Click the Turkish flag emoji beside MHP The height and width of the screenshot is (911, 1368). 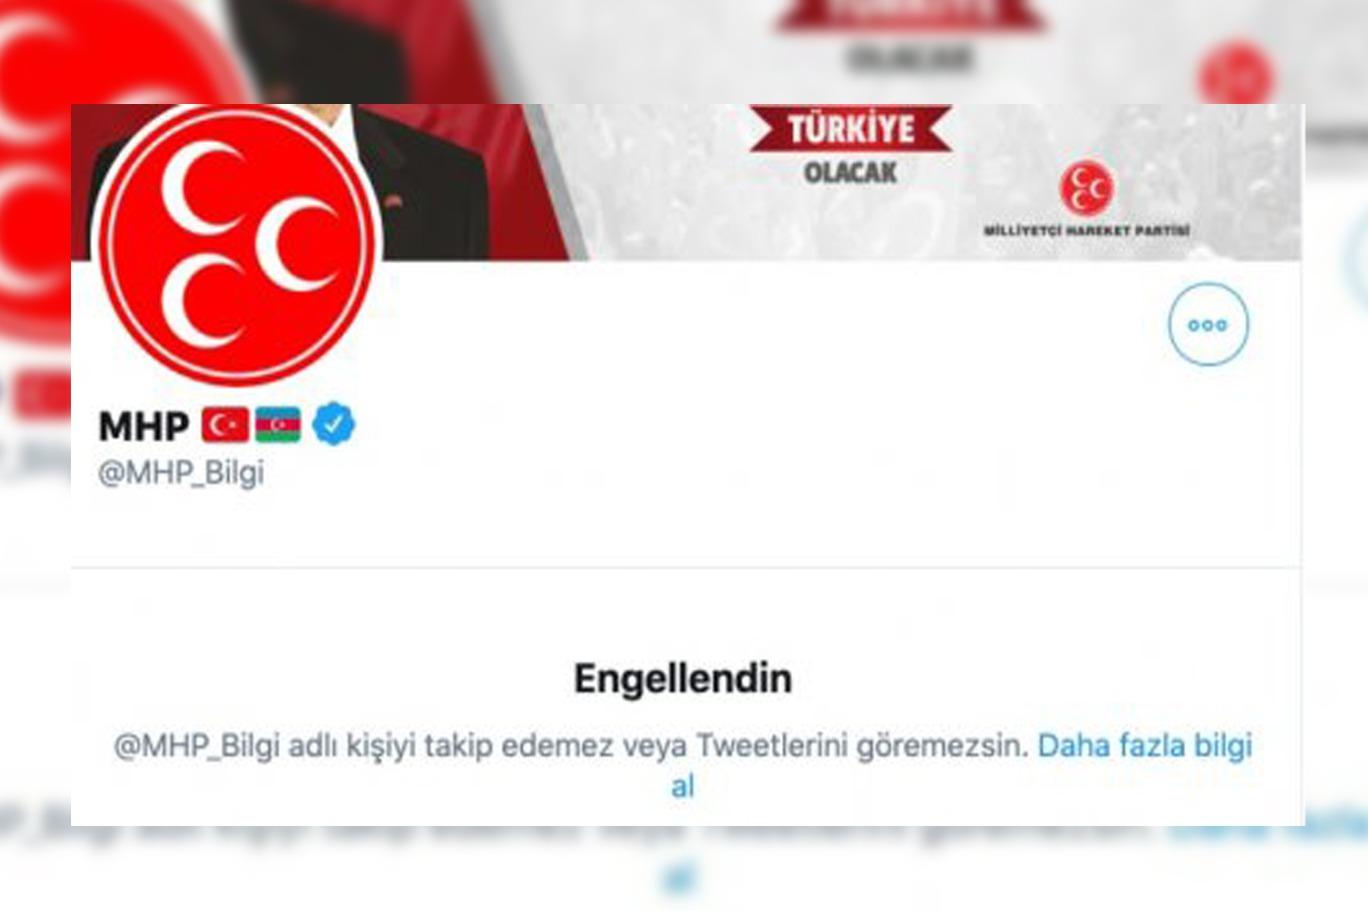(x=225, y=425)
